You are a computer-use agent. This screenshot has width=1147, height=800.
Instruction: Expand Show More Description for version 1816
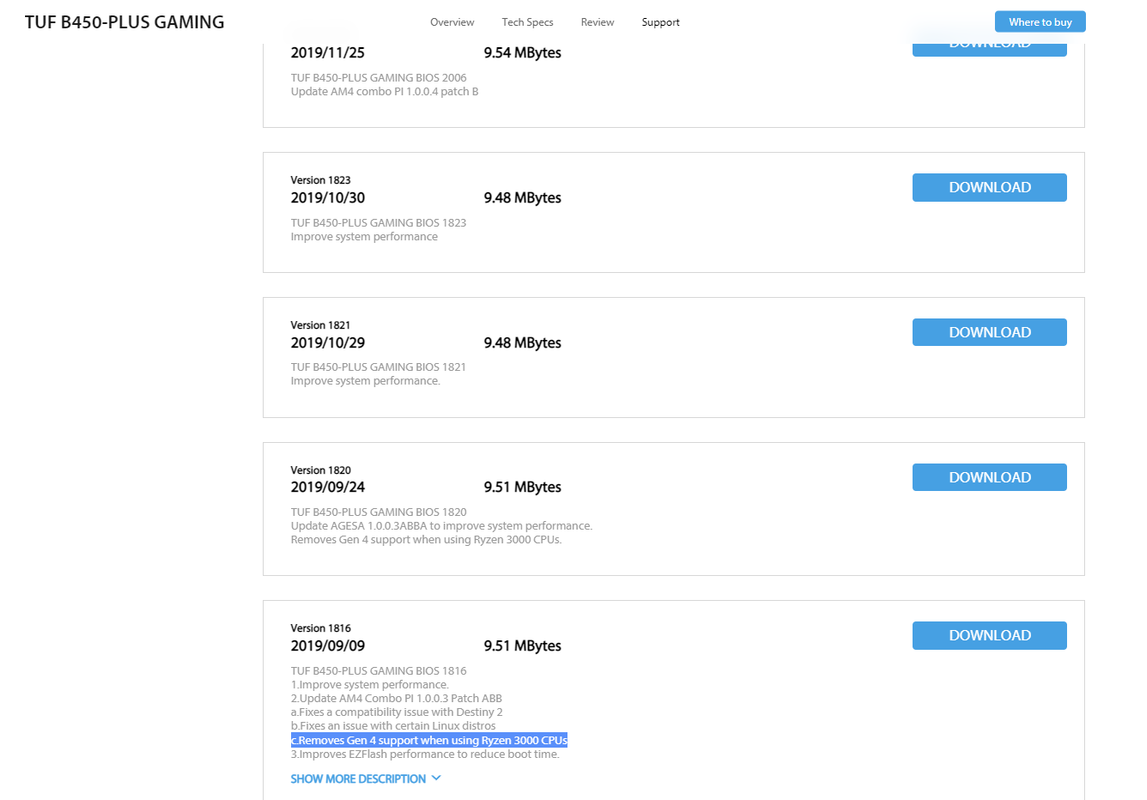coord(358,779)
